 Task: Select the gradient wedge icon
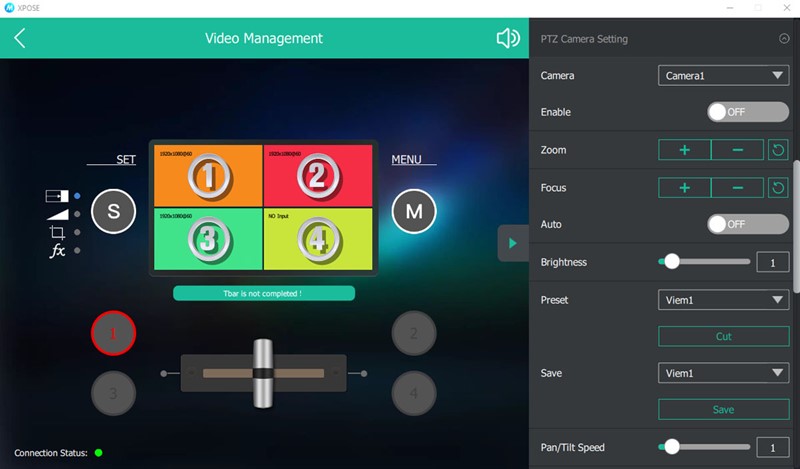coord(58,214)
